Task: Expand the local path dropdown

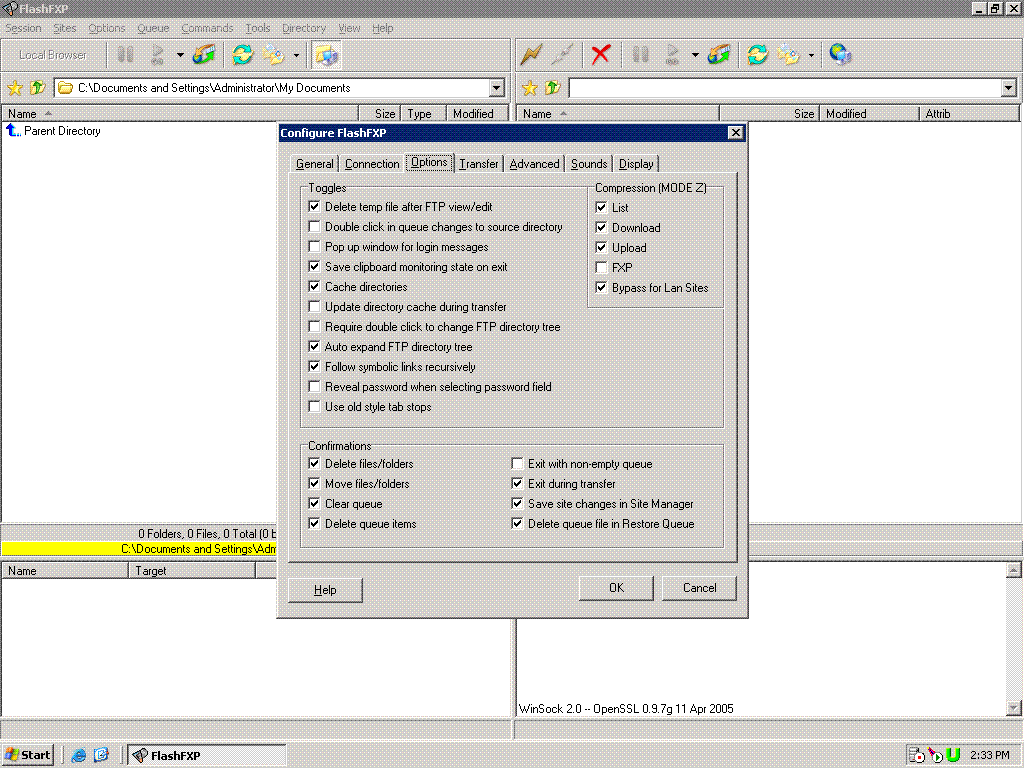Action: click(x=497, y=88)
